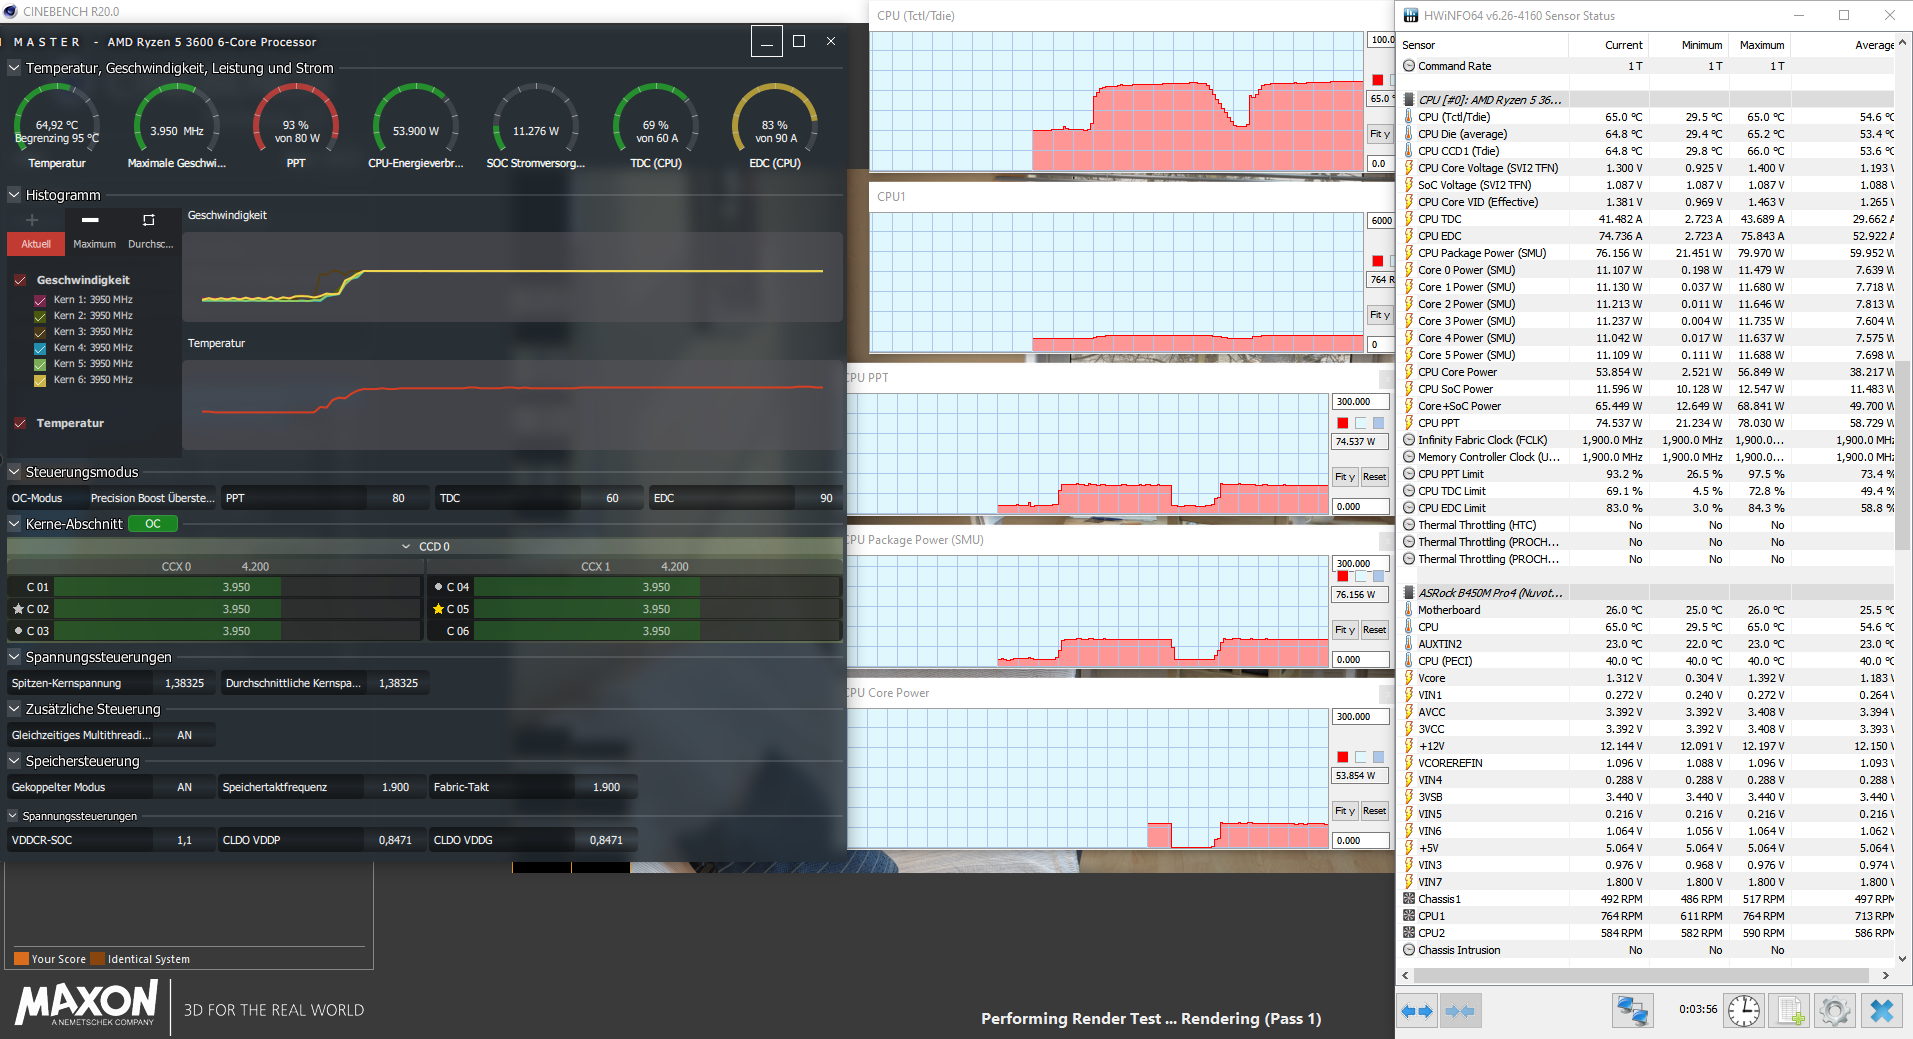Collapse the Histogramm section
1913x1039 pixels.
14,195
